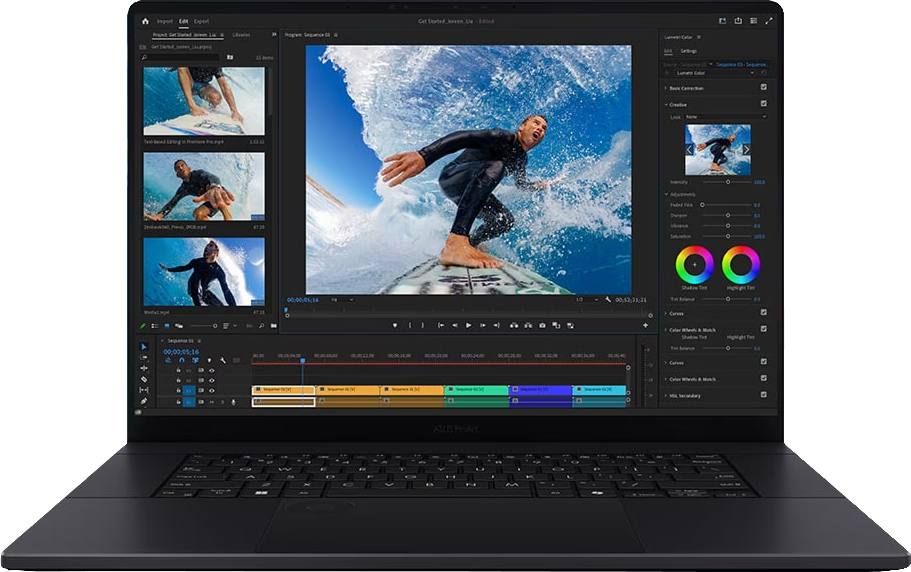Screen dimensions: 911x572
Task: Click the timeline timecode 00;00;05;16
Action: [x=181, y=352]
